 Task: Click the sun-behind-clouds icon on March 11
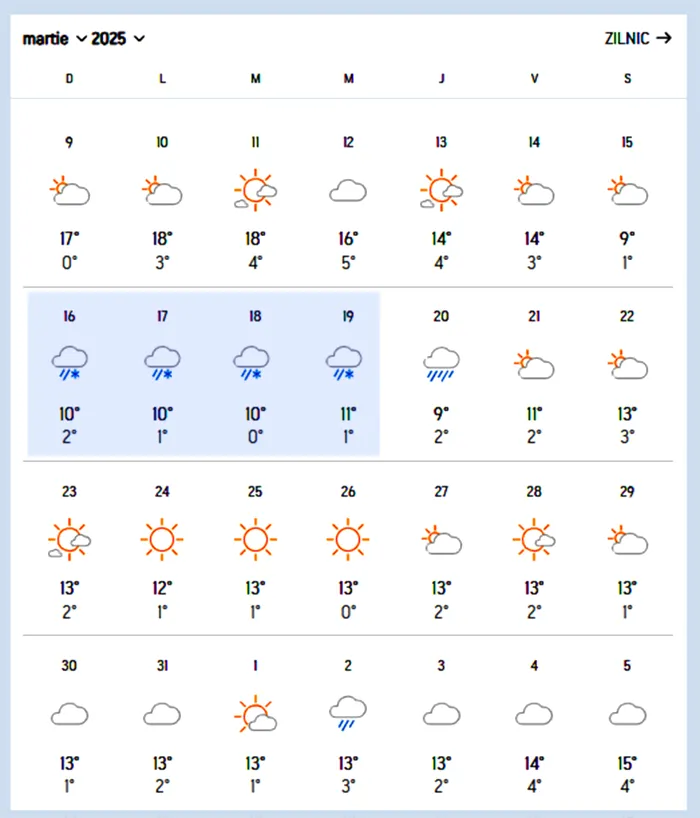[255, 190]
